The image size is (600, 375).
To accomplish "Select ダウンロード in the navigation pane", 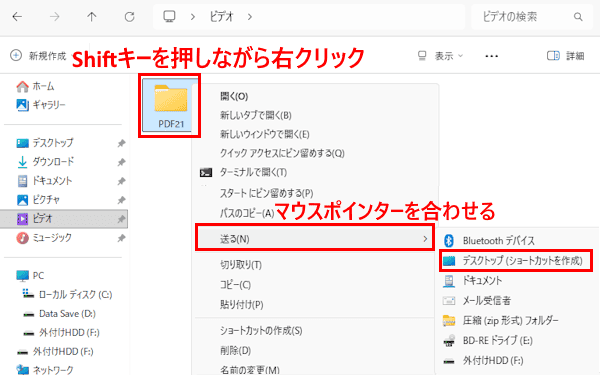I will tap(46, 162).
